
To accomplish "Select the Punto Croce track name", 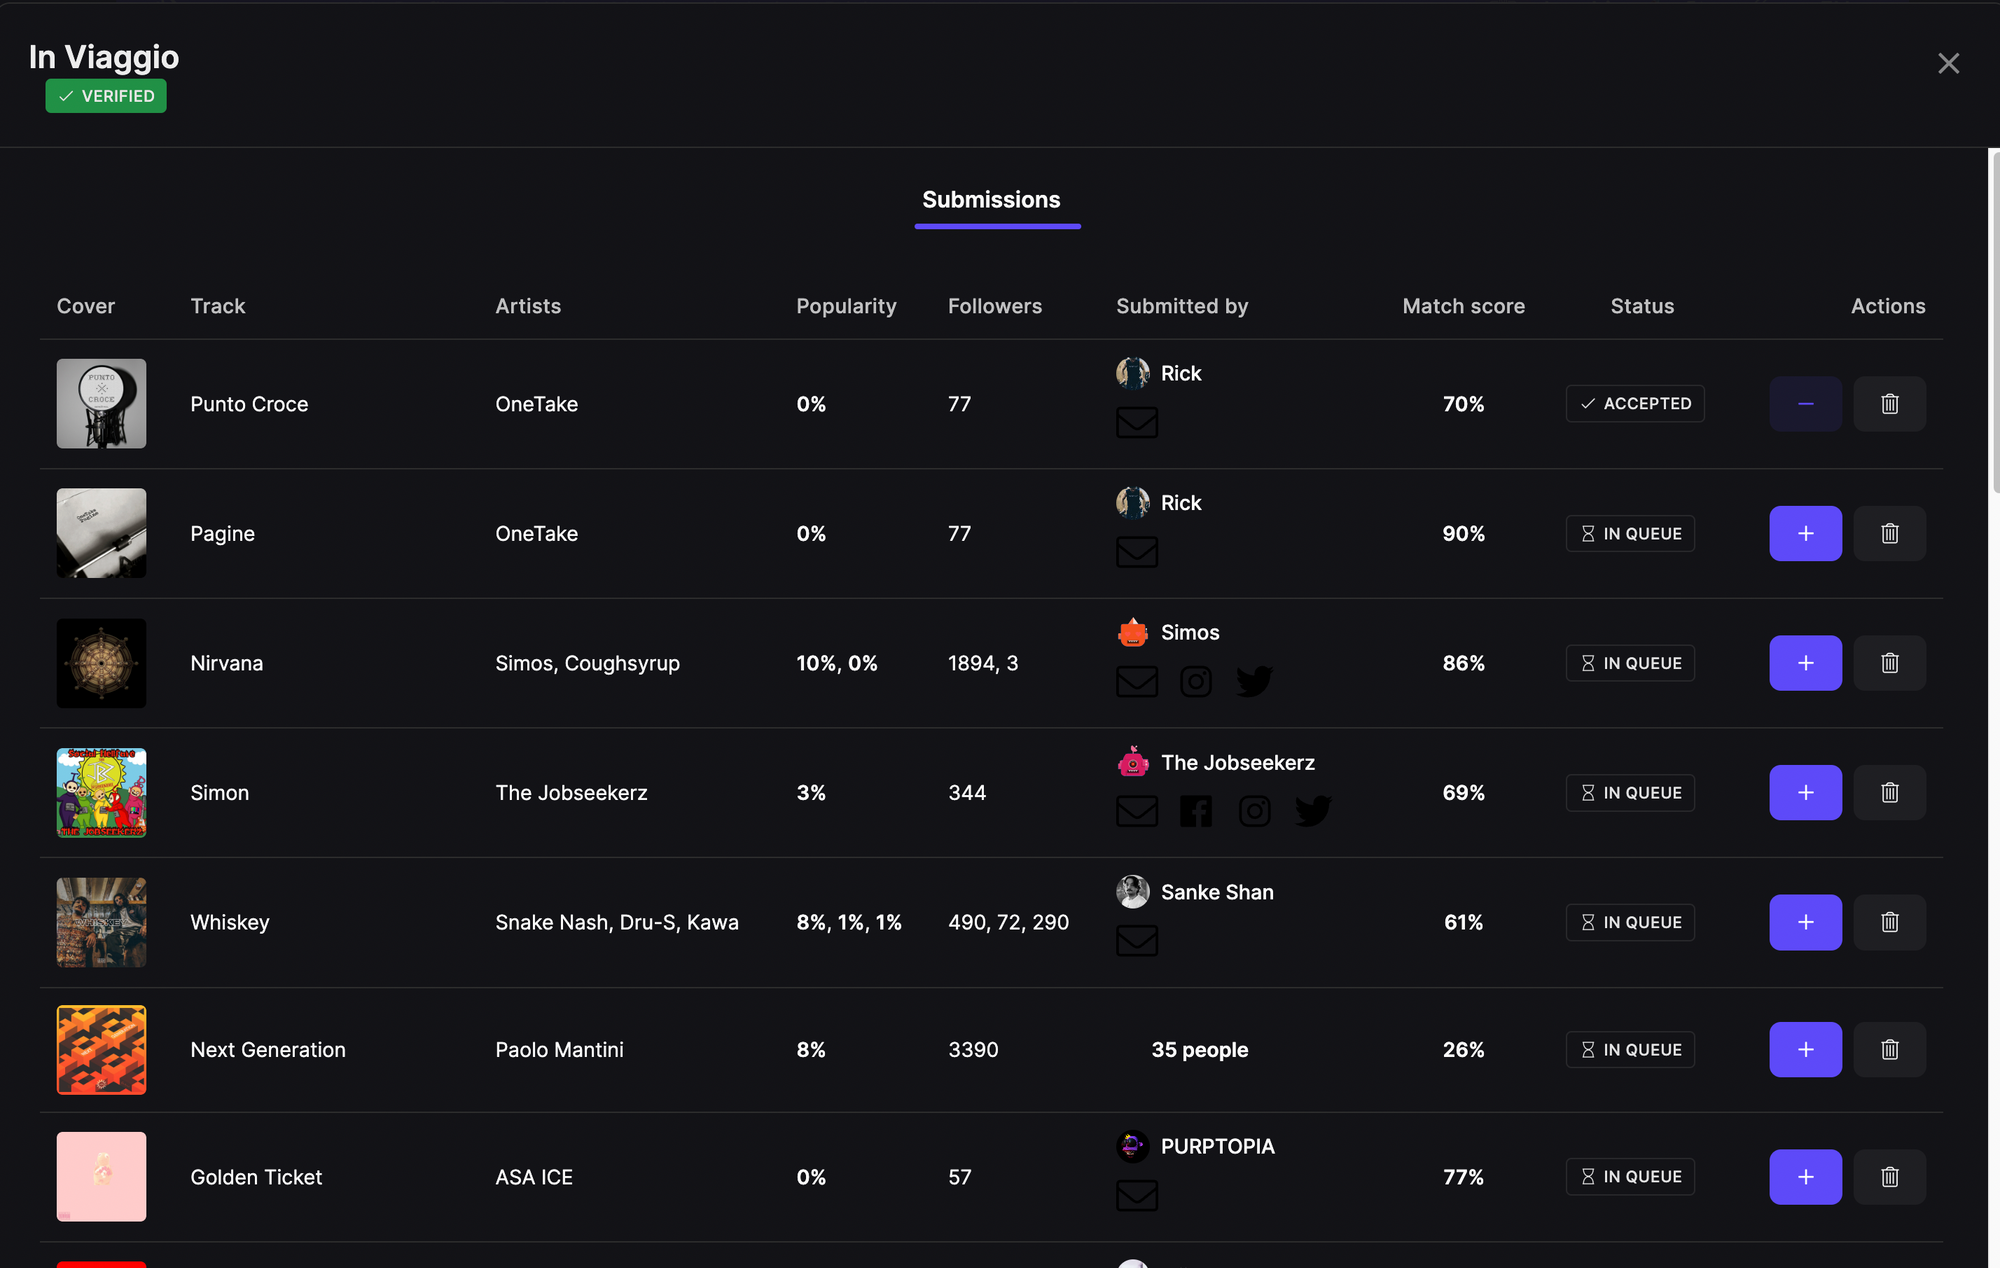I will tap(249, 404).
